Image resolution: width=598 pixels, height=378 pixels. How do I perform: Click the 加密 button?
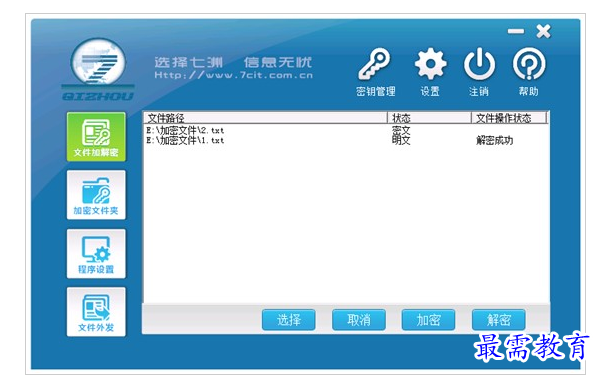pyautogui.click(x=428, y=320)
